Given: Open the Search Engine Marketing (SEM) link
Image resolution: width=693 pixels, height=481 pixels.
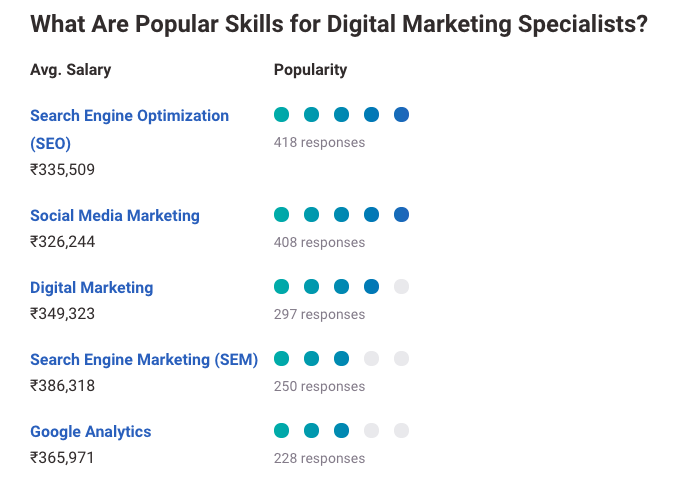Looking at the screenshot, I should (144, 359).
